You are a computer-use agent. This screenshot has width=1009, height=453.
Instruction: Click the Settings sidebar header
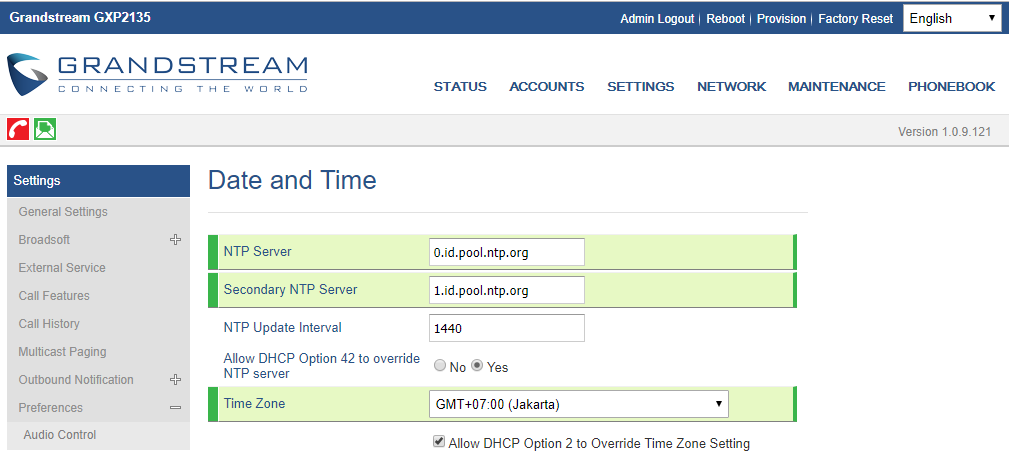point(98,181)
